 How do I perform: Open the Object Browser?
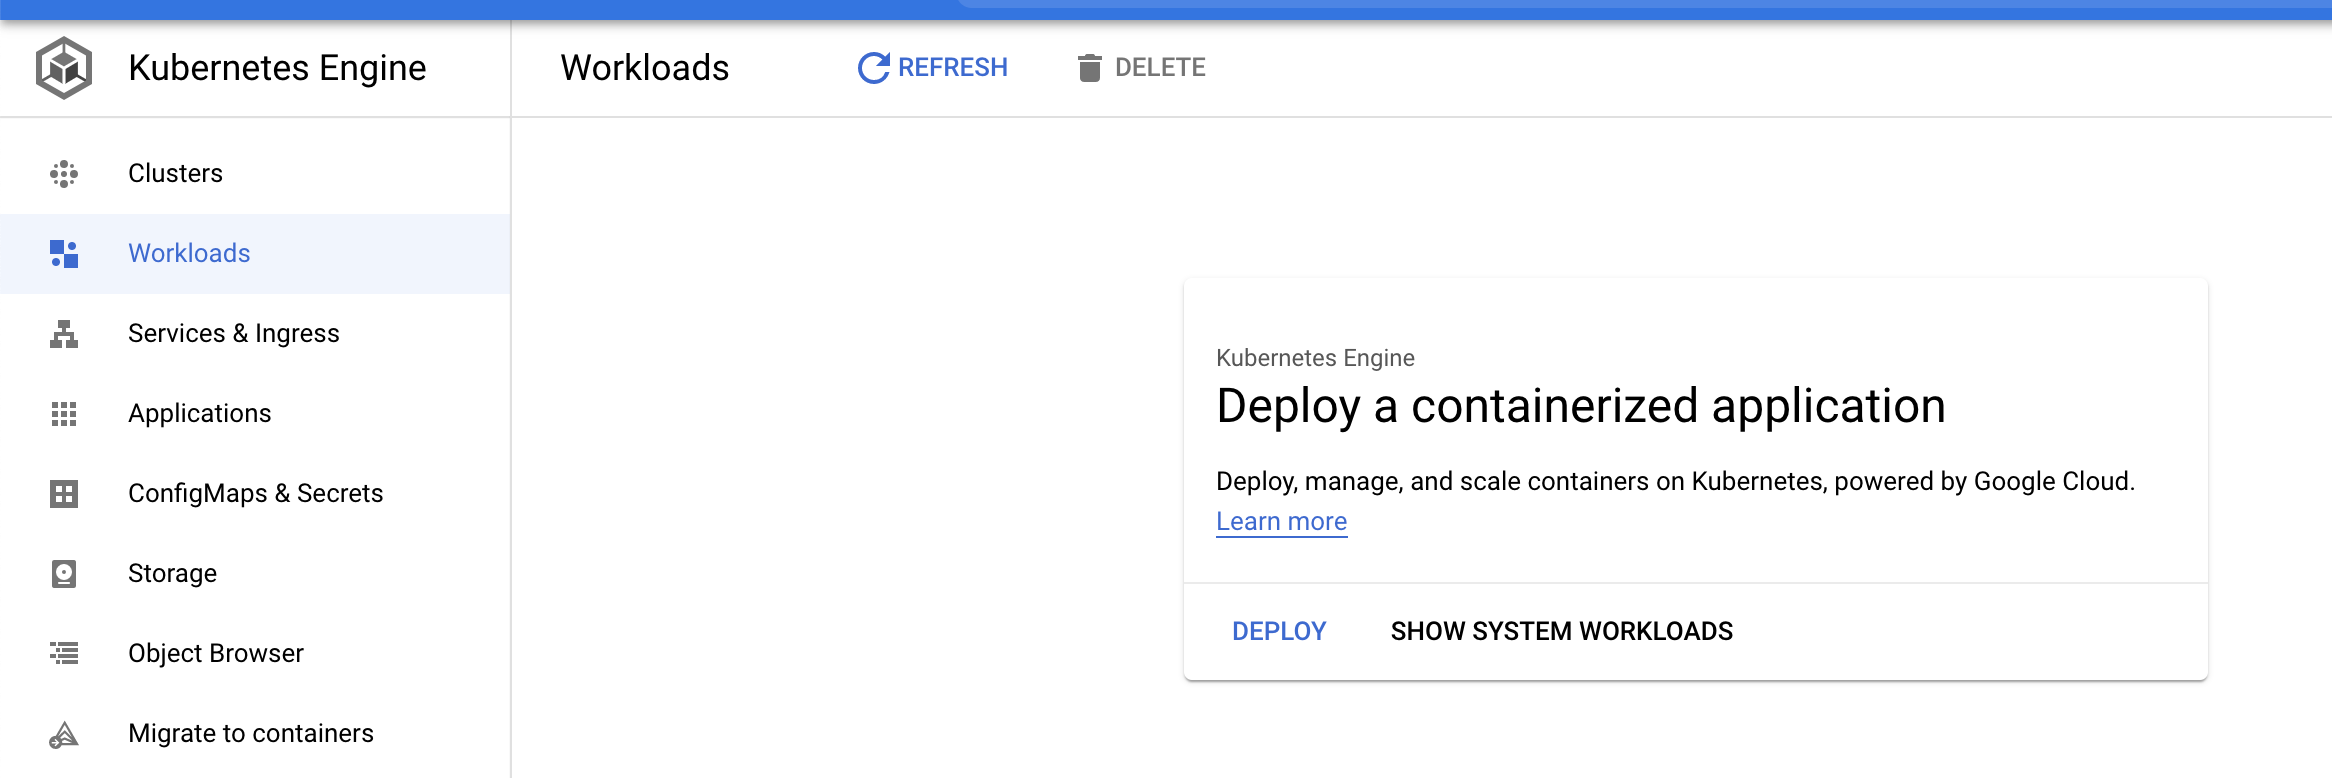(215, 654)
